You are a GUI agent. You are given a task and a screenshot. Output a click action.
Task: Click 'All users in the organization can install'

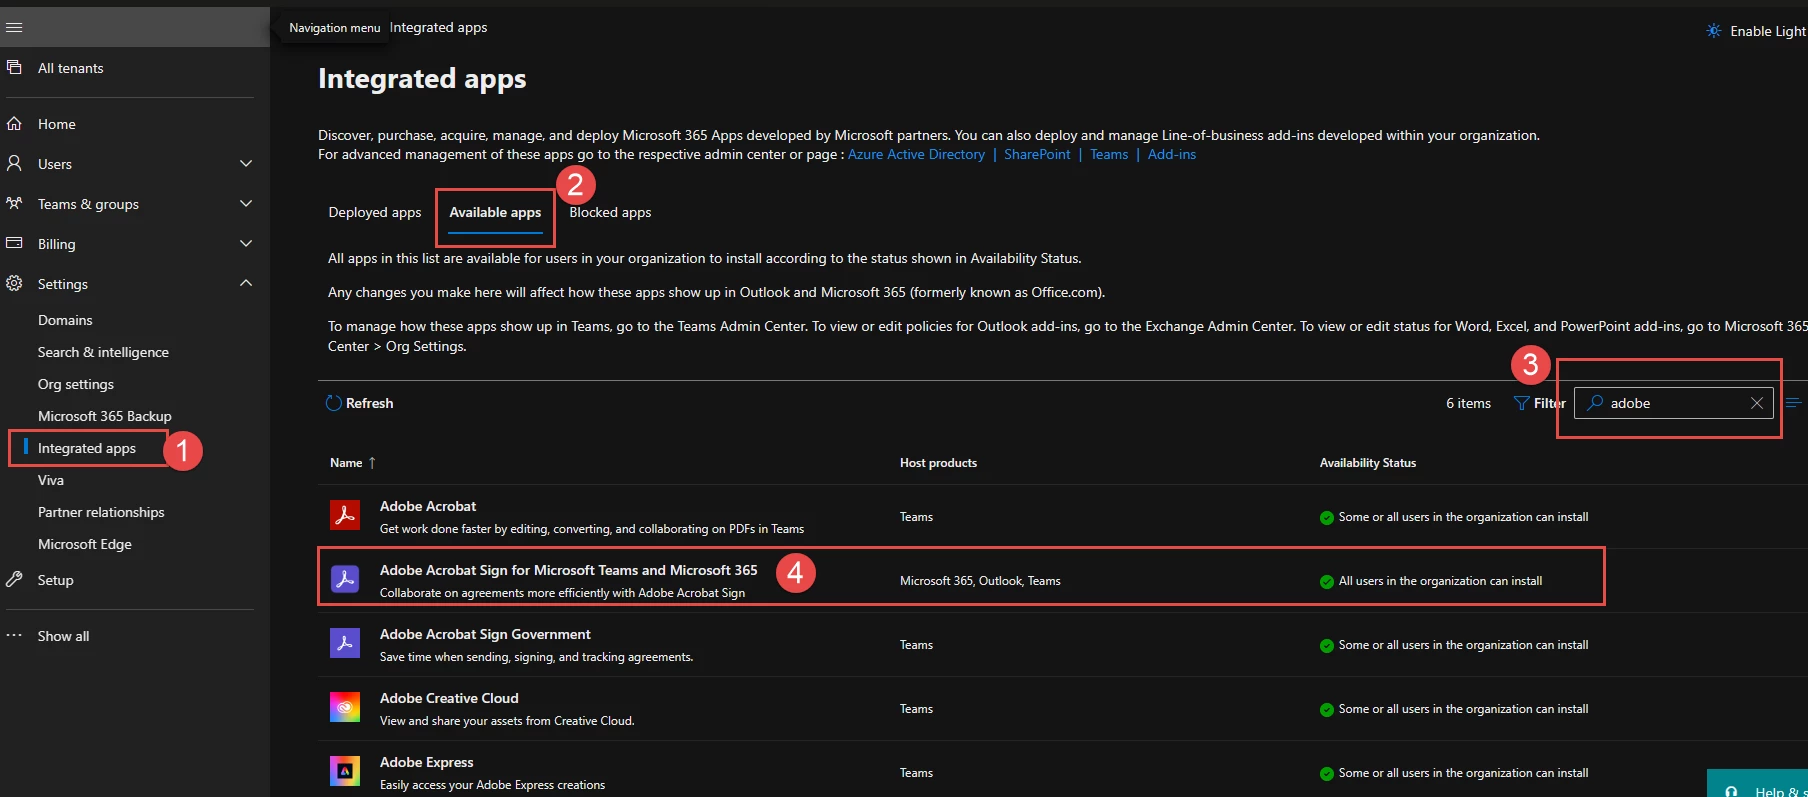1440,581
